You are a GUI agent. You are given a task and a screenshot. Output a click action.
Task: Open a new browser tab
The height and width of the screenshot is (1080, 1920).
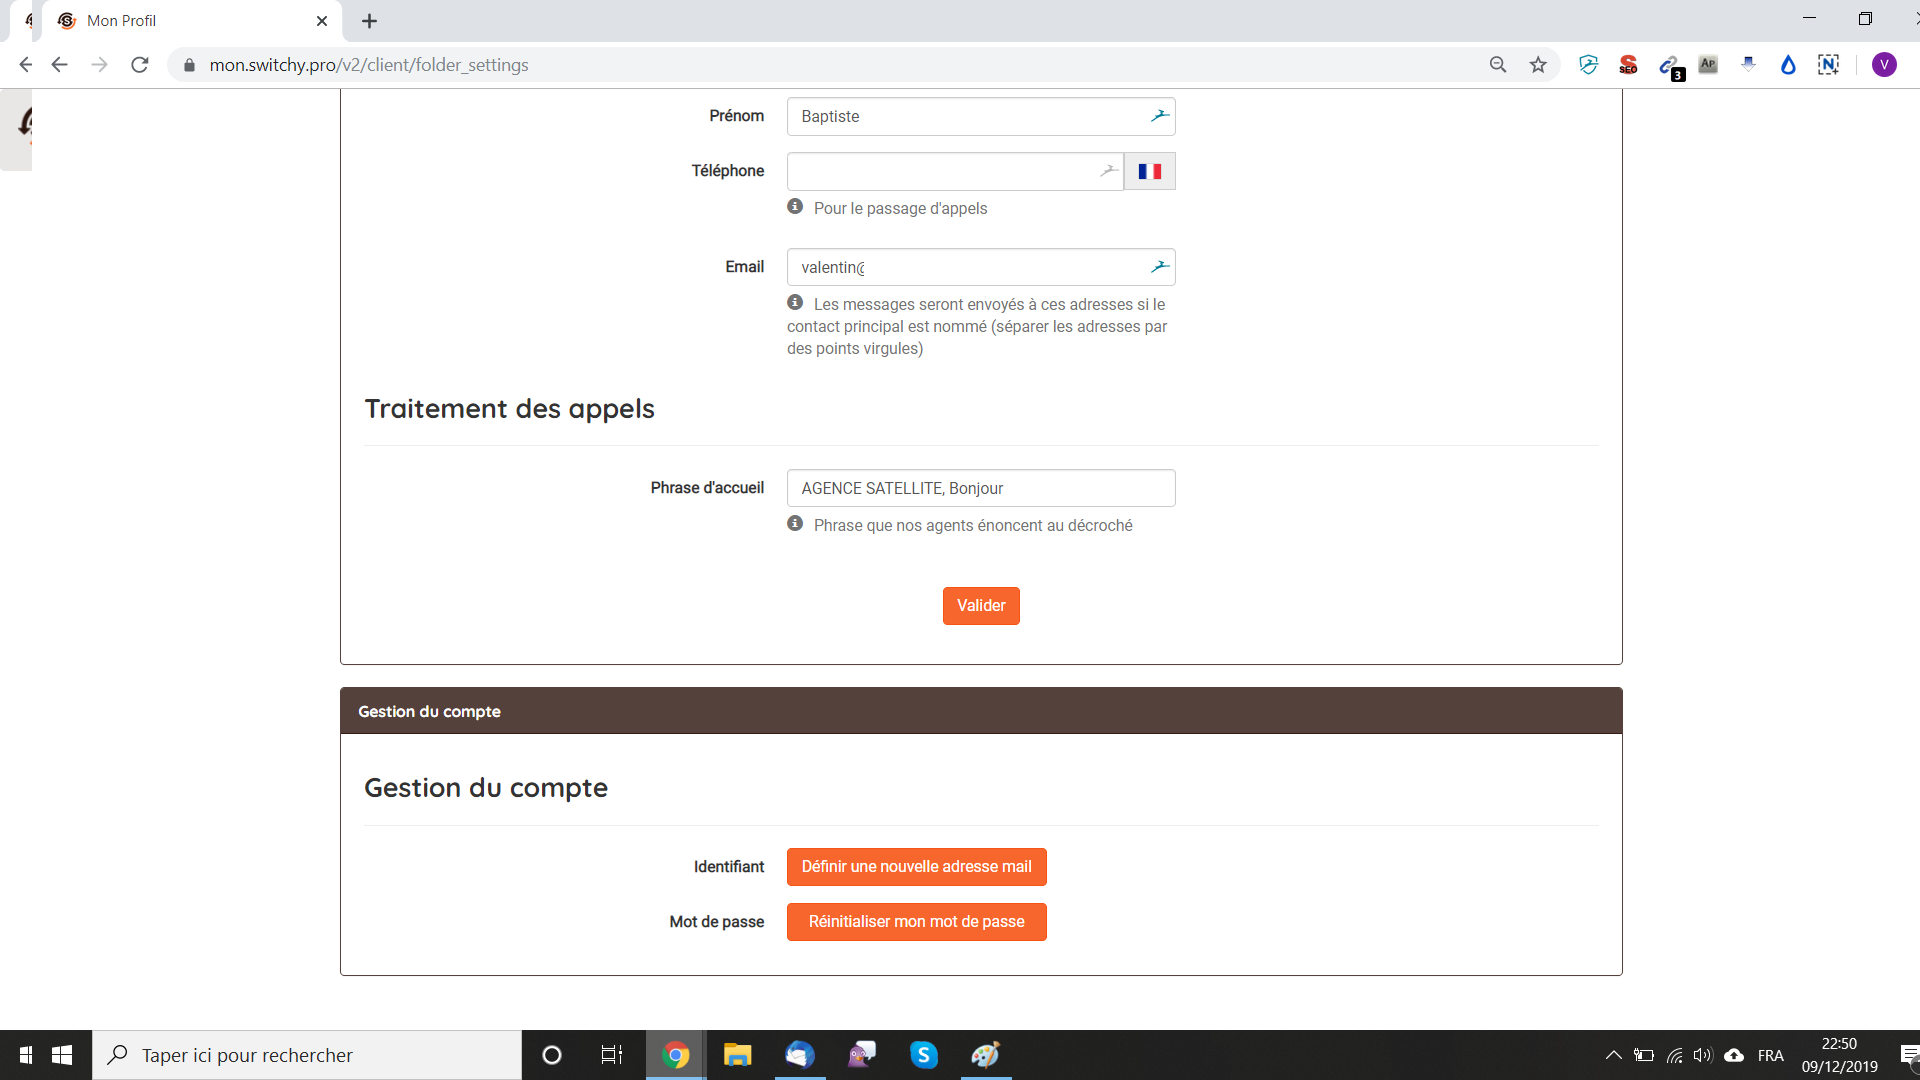click(369, 21)
